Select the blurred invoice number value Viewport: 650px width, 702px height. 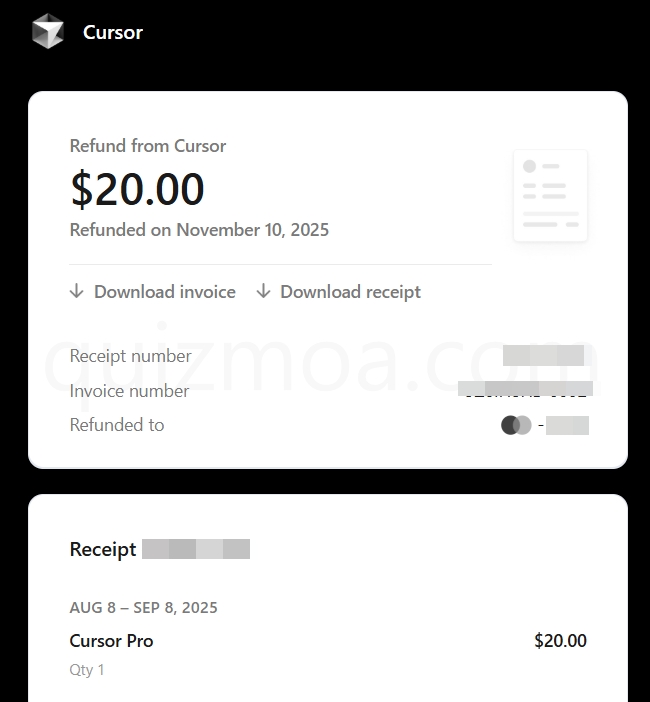(x=525, y=389)
